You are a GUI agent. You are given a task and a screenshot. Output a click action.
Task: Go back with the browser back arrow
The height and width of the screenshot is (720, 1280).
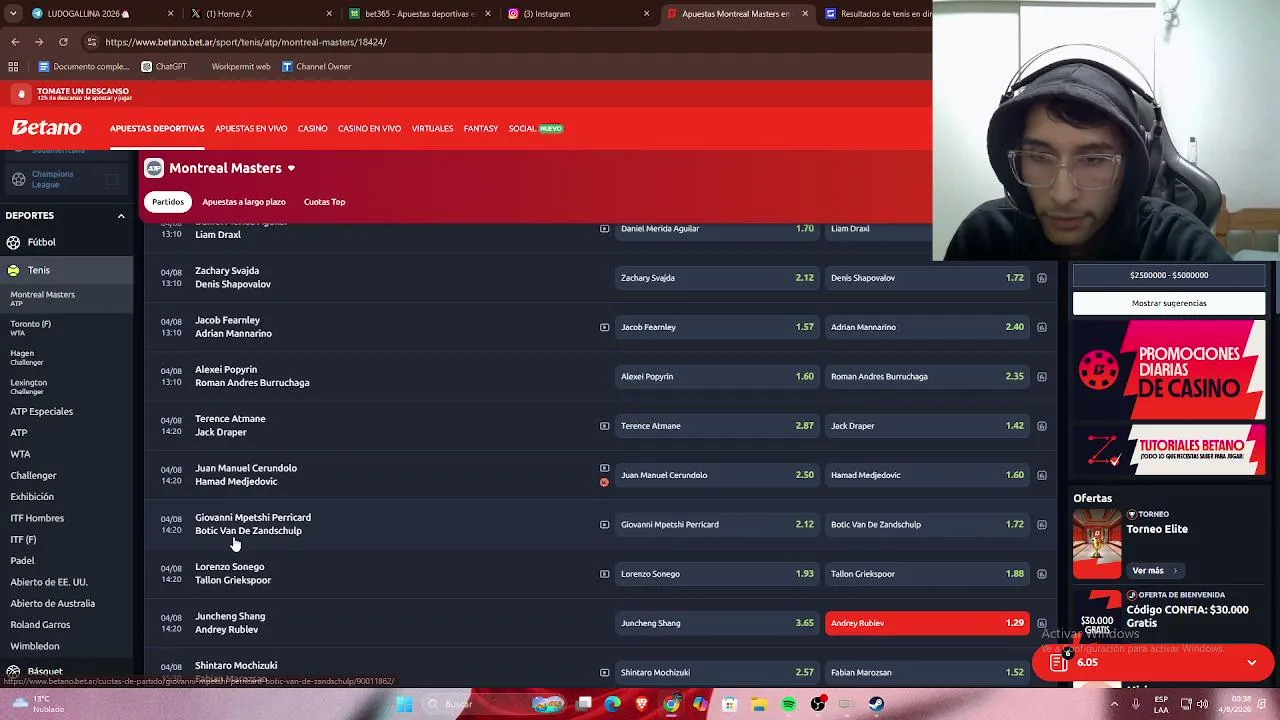click(15, 42)
